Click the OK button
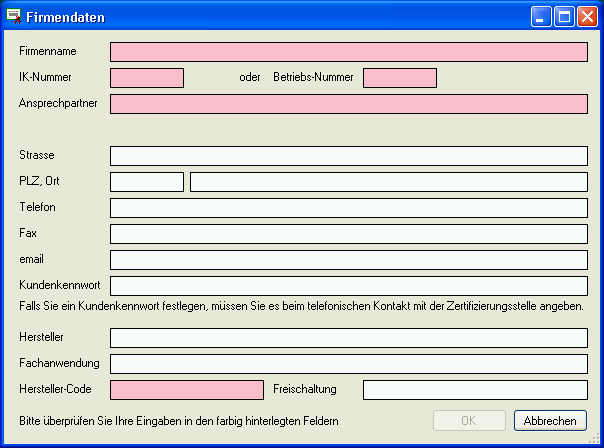The image size is (604, 448). (x=469, y=421)
